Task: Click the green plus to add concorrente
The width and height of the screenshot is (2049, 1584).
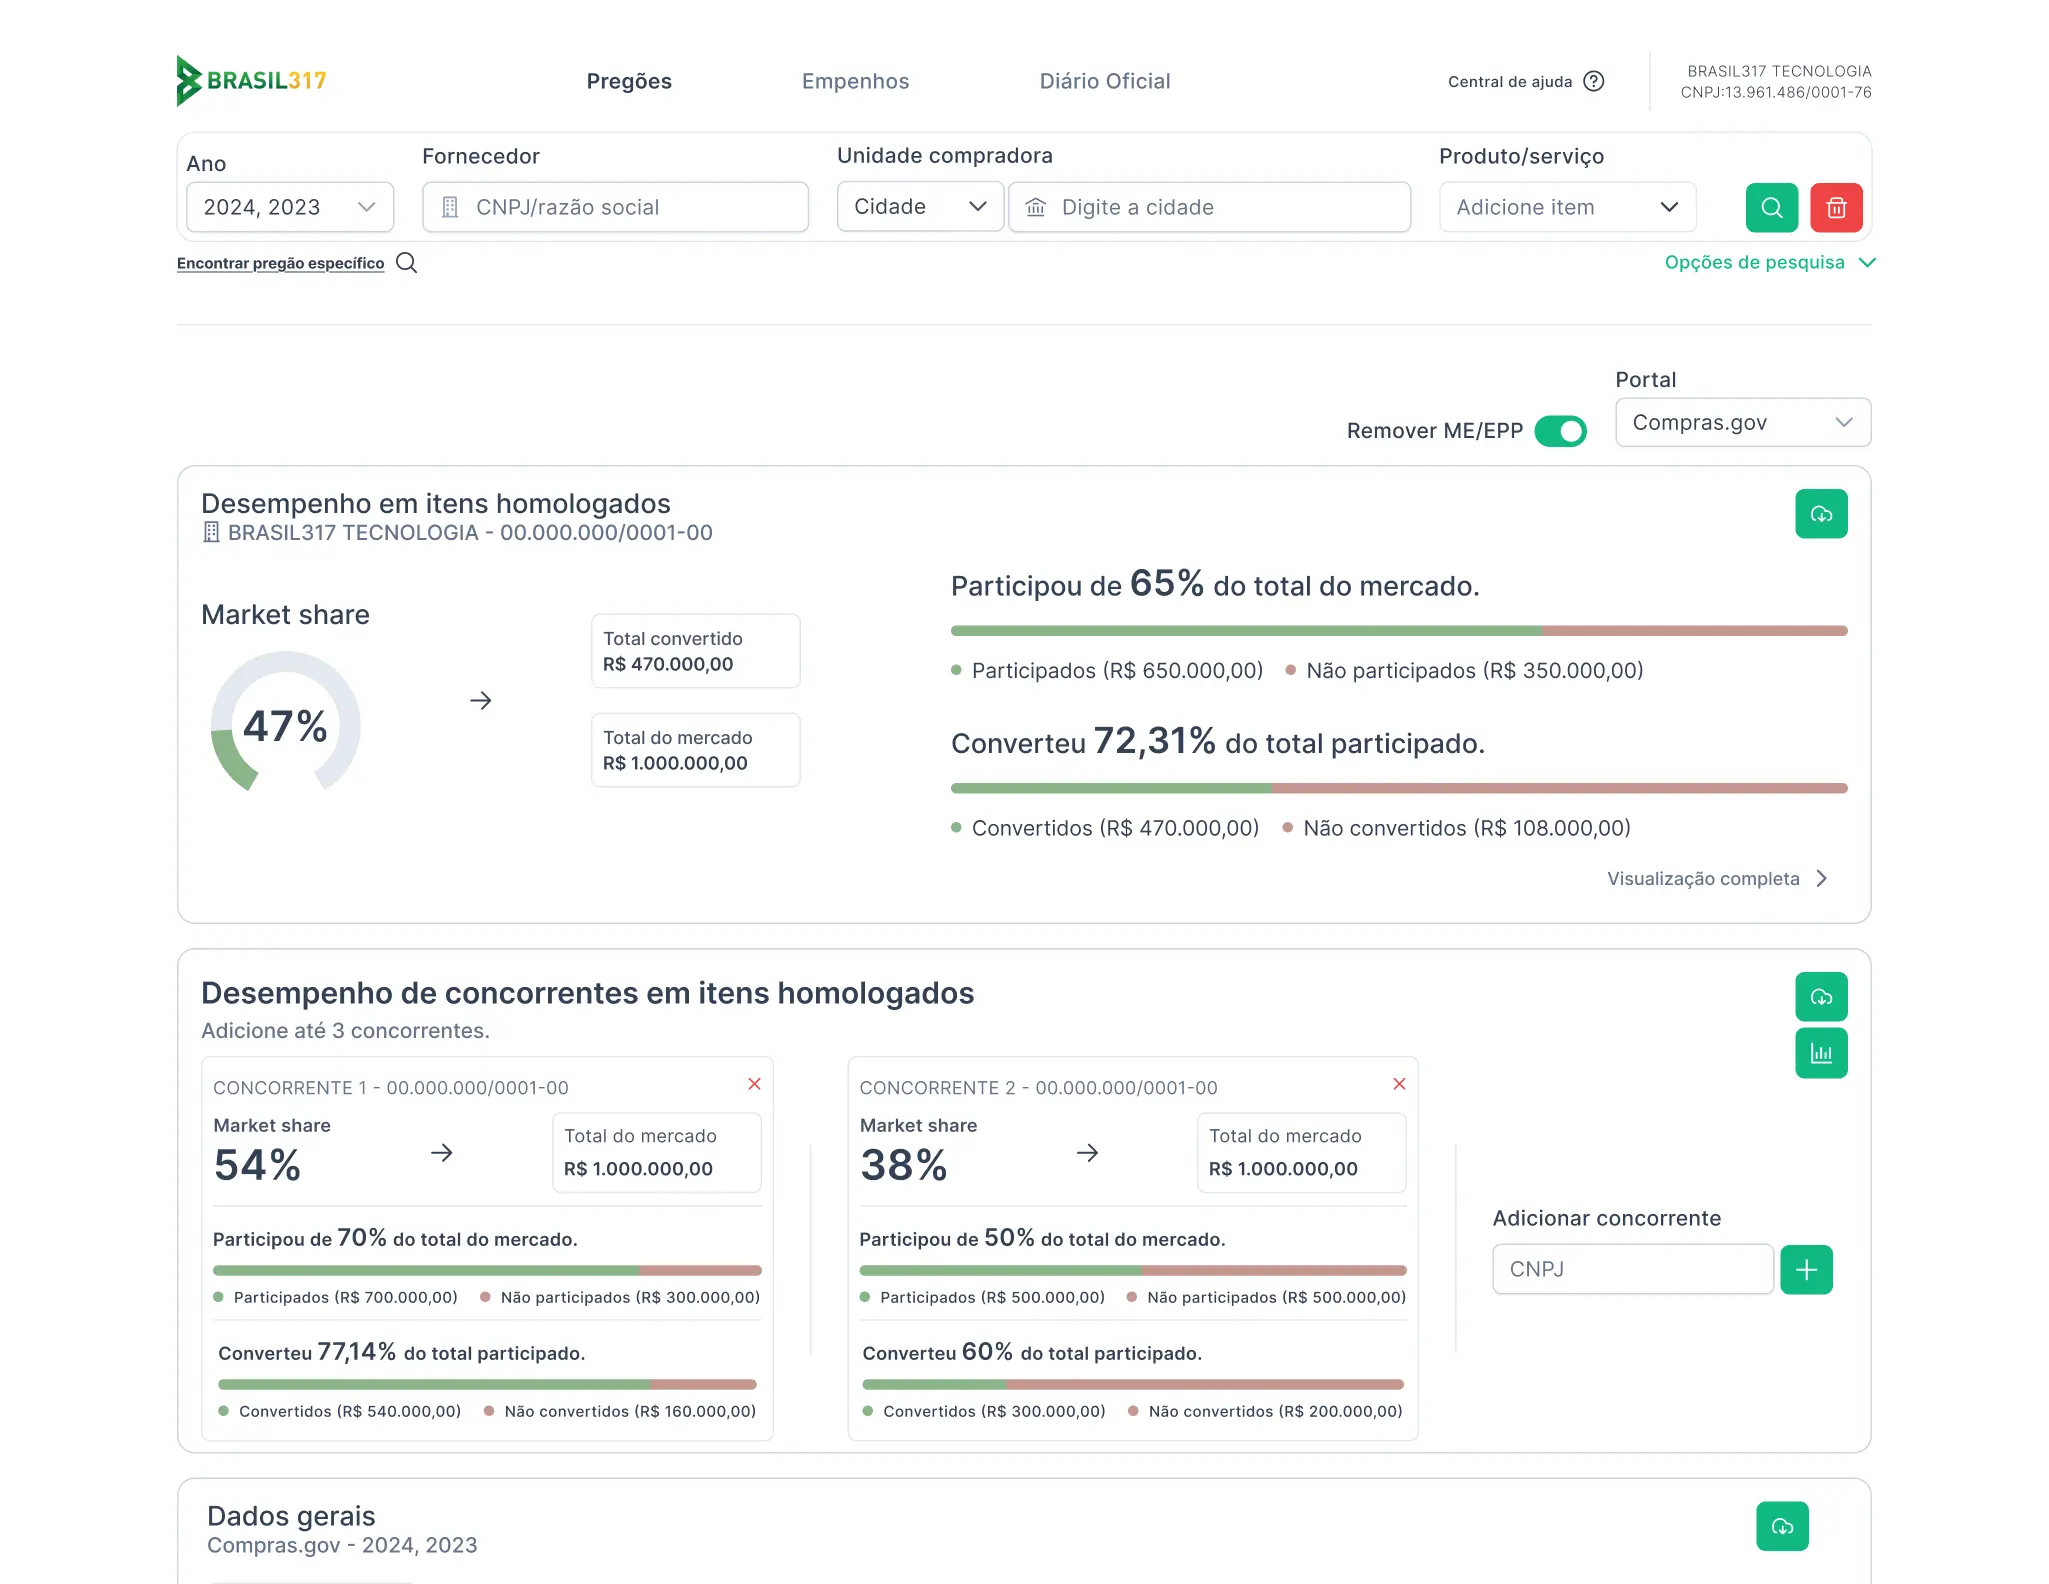Action: 1806,1270
